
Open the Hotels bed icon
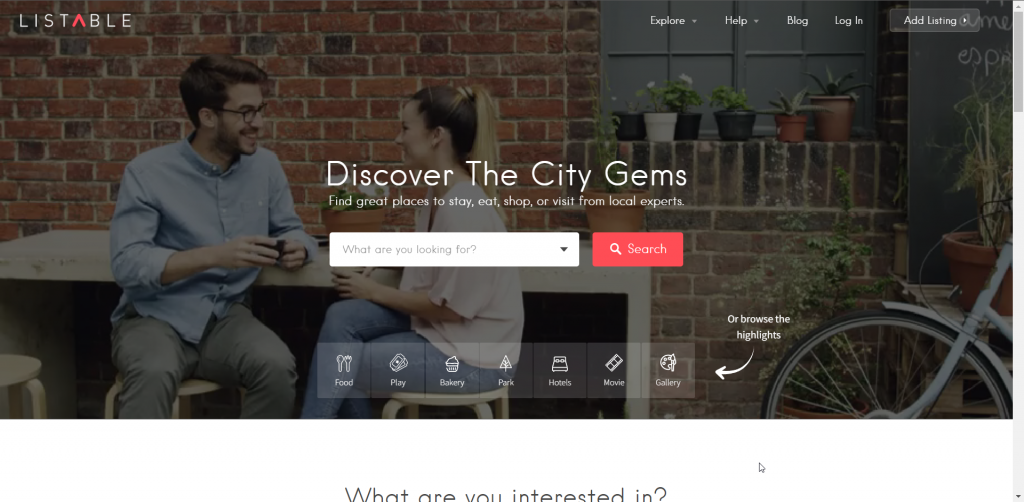click(x=560, y=363)
